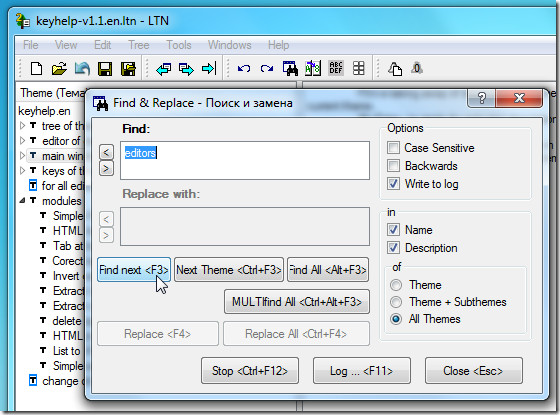Click the forward arrow navigation icon
The image size is (560, 415).
tap(186, 69)
